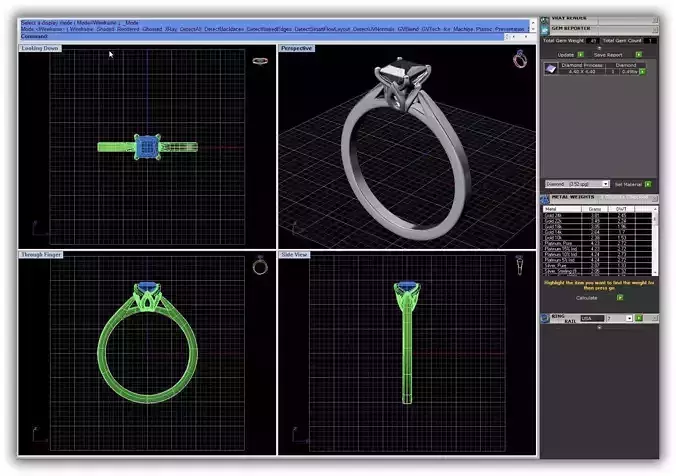Click the DWT column header

[621, 209]
